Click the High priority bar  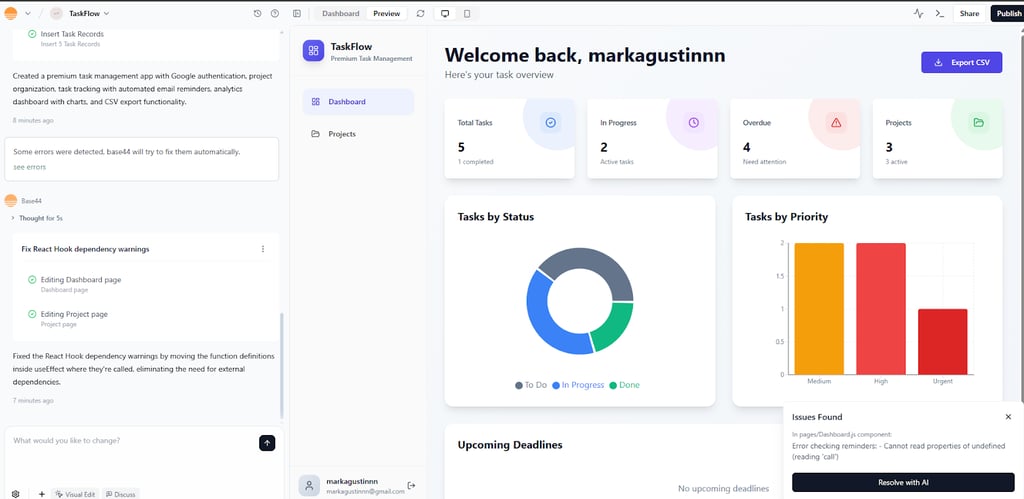click(881, 309)
